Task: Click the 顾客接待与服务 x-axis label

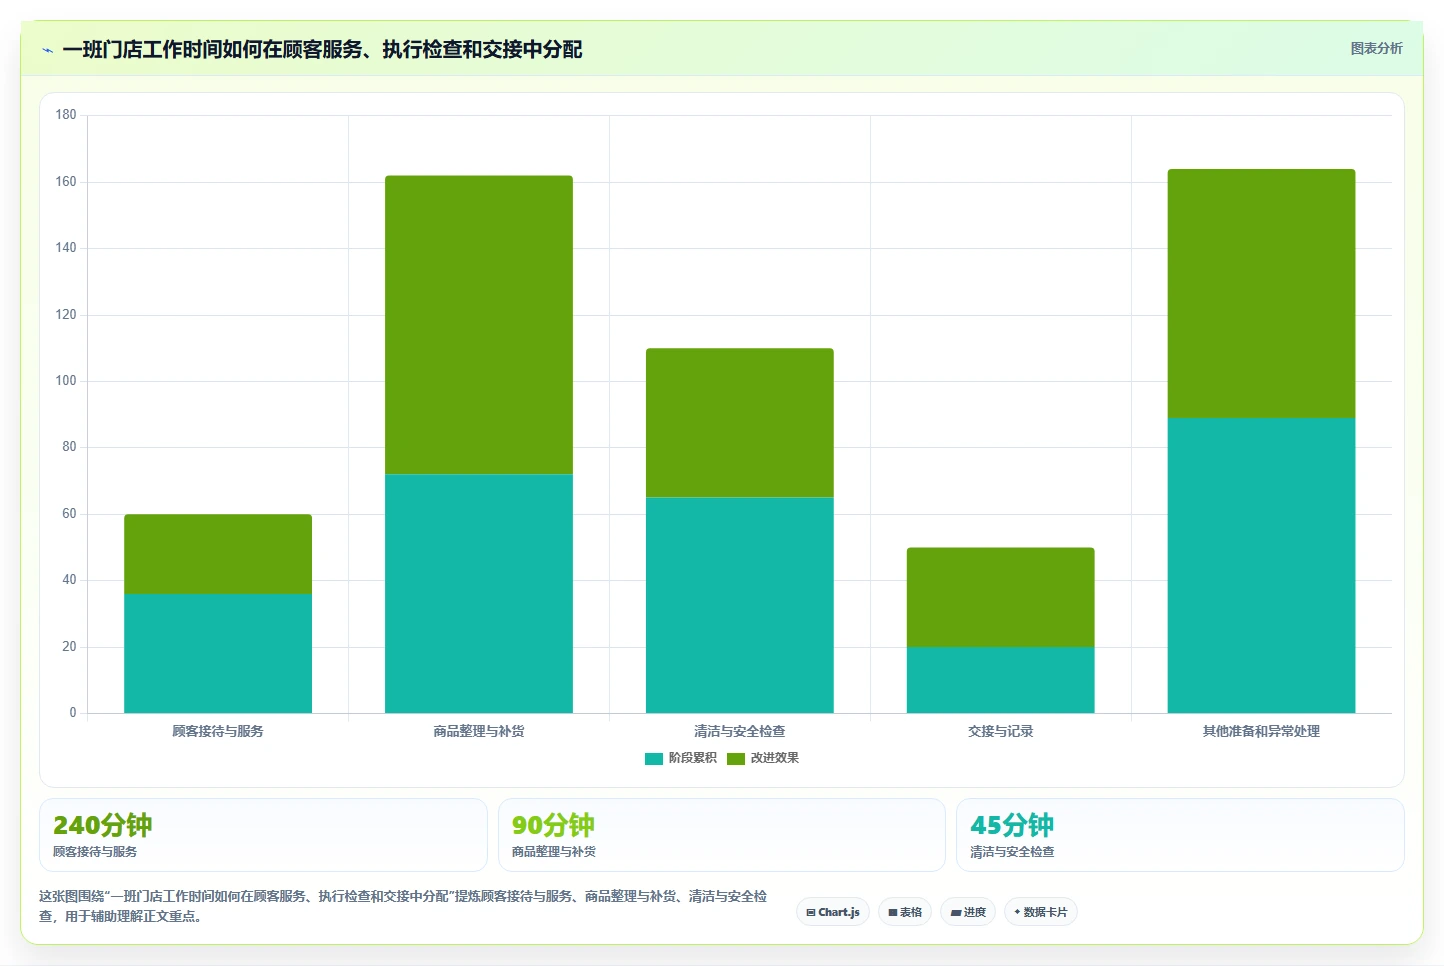Action: [x=218, y=731]
